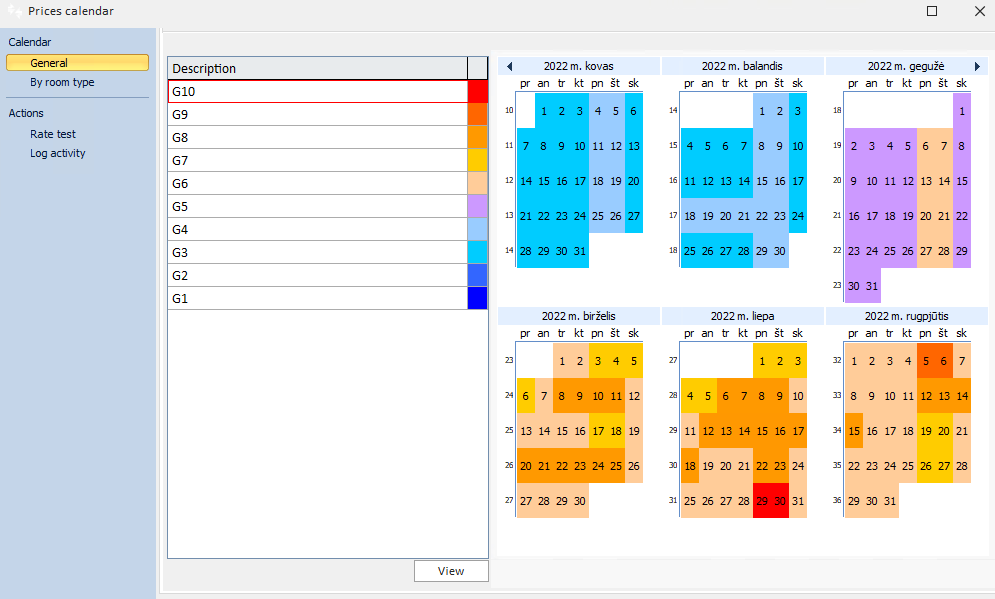The image size is (995, 599).
Task: Open the Log activity action
Action: point(58,154)
